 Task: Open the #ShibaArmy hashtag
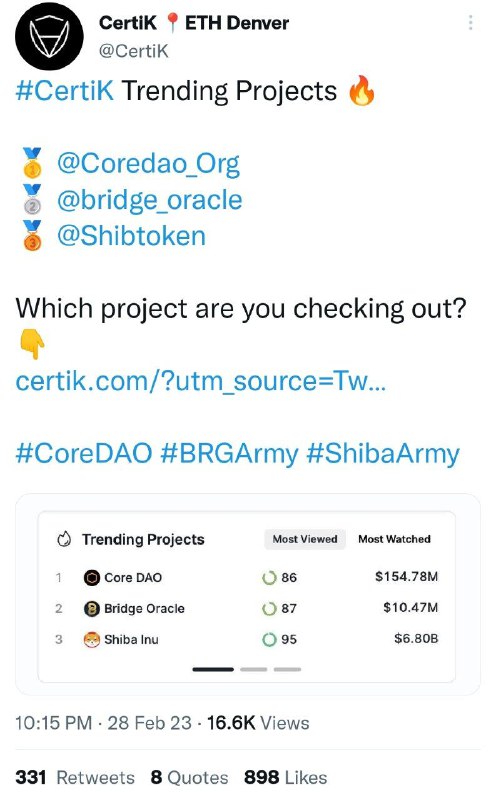383,454
